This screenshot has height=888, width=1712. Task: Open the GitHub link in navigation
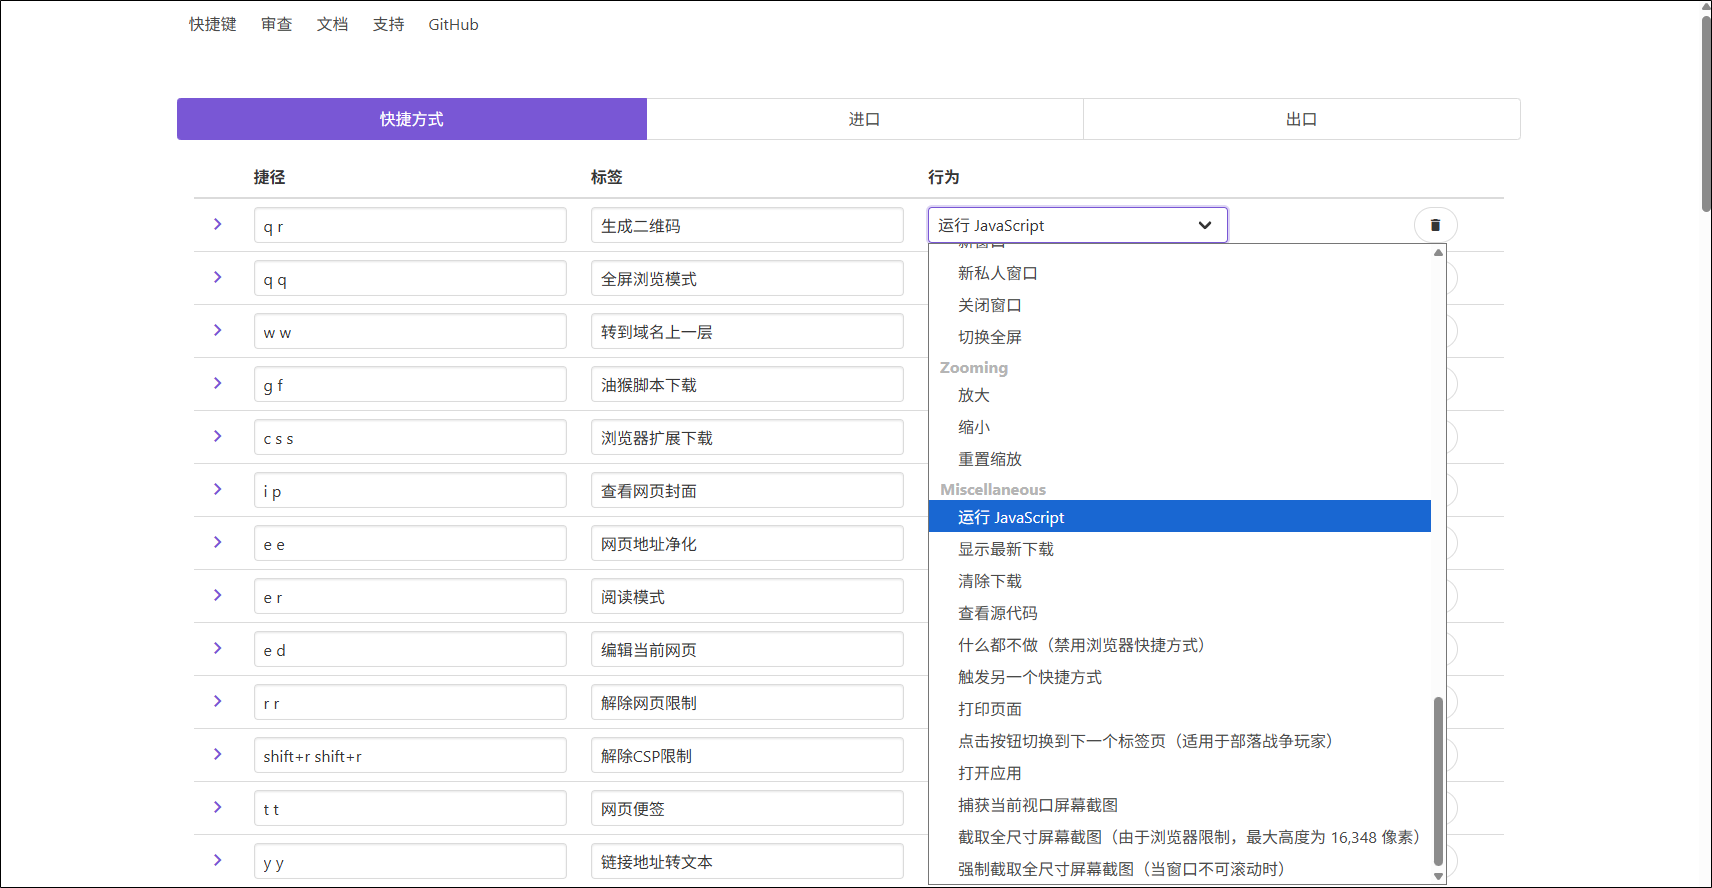[453, 25]
